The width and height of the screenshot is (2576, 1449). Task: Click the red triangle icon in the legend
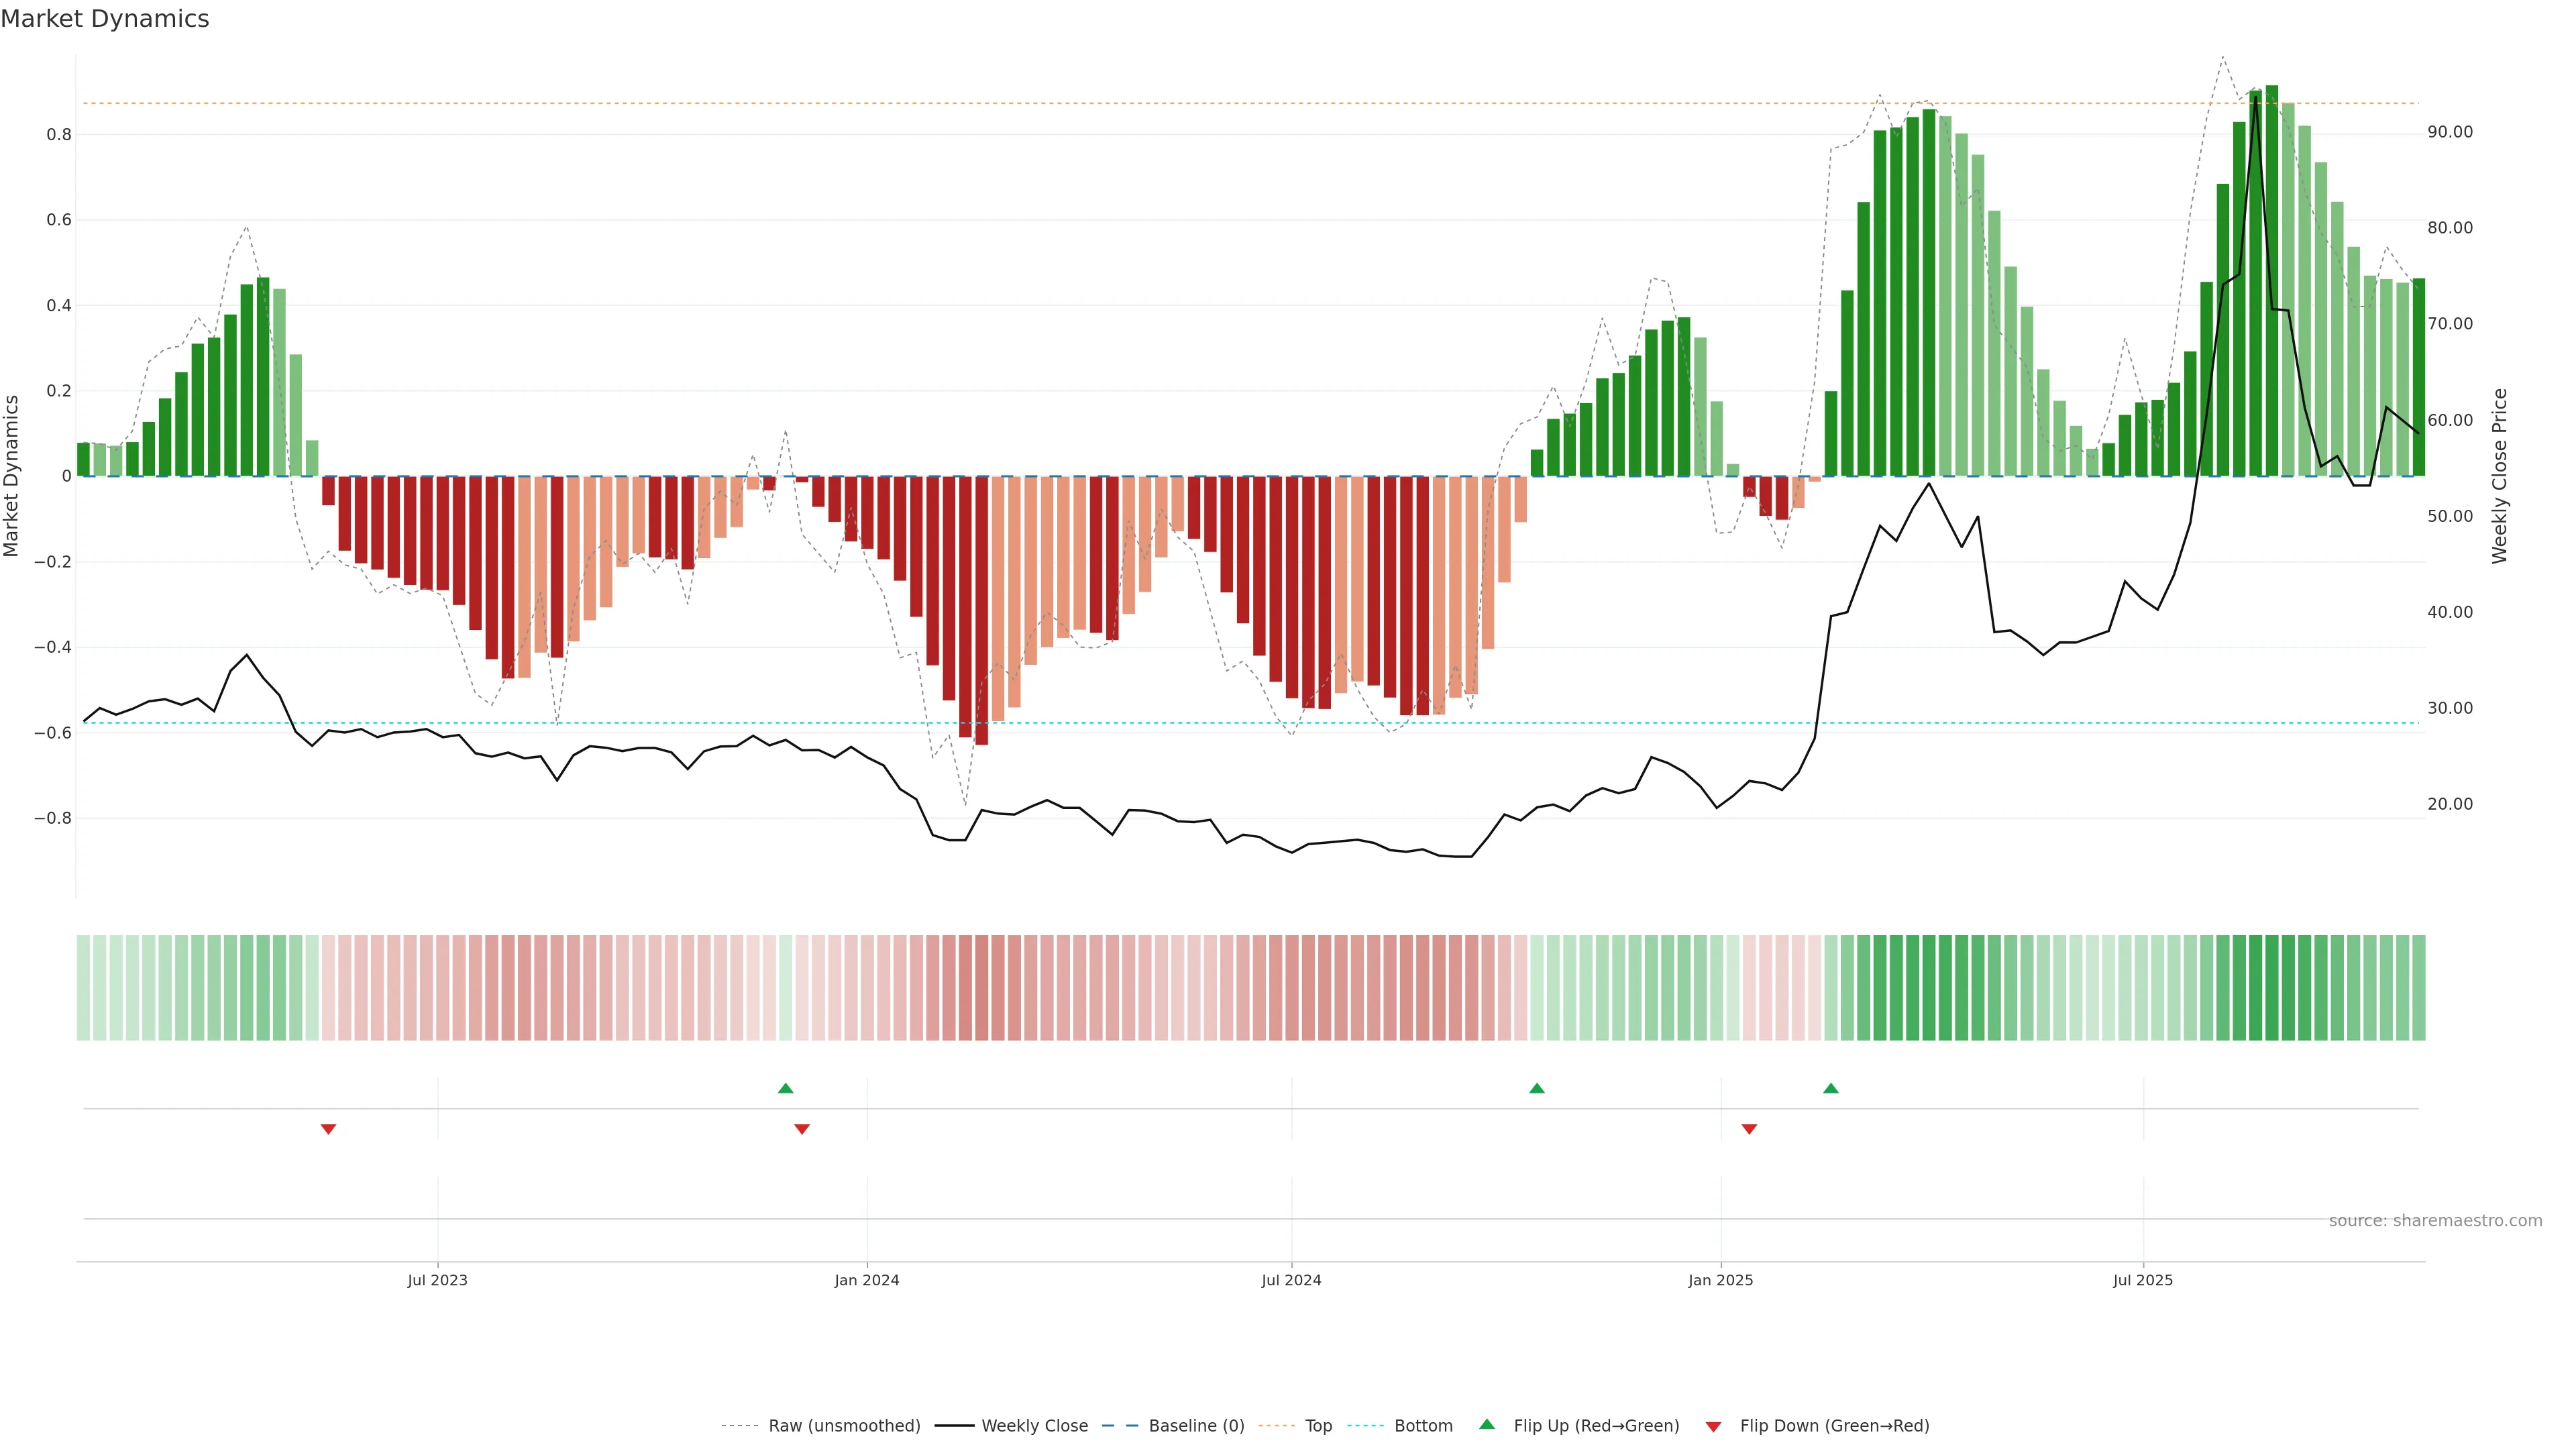[x=1713, y=1427]
